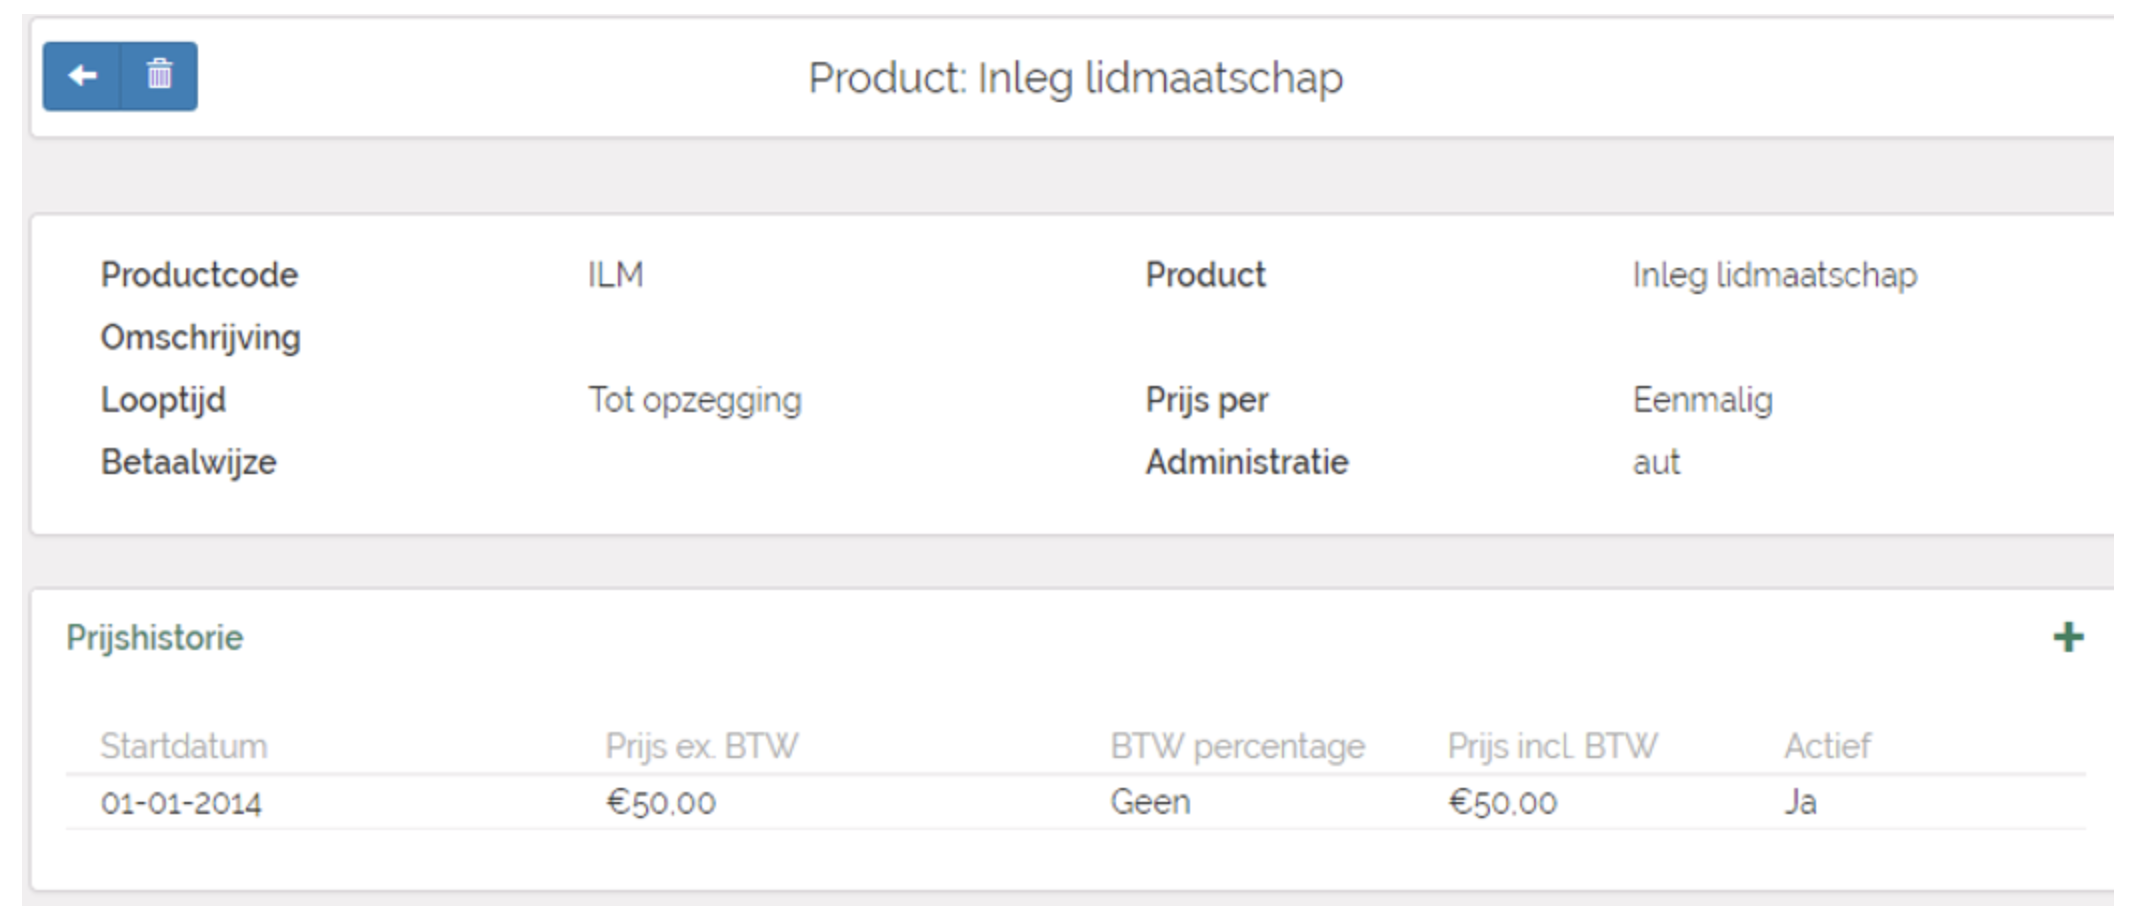Click the Eenmalig value beside Prijs per
Viewport: 2130px width, 914px height.
(1702, 400)
